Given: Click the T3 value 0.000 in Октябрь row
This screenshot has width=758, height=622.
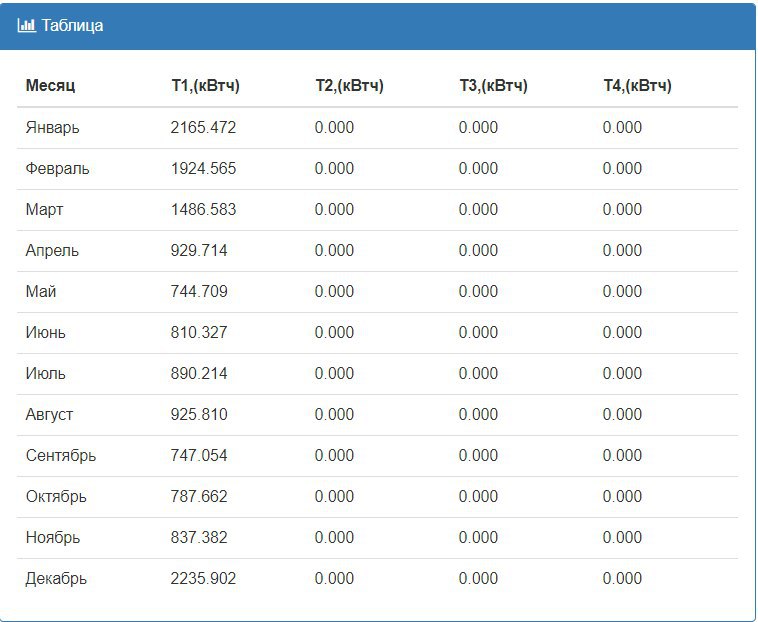Looking at the screenshot, I should 478,497.
